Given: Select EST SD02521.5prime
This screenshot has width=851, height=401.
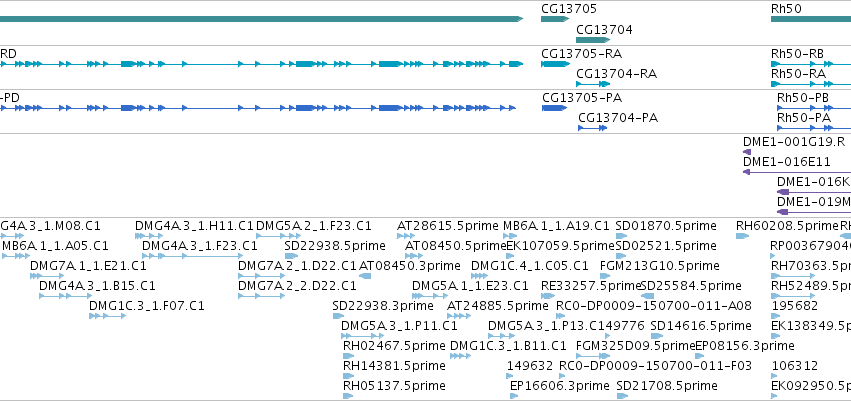Looking at the screenshot, I should coord(622,256).
